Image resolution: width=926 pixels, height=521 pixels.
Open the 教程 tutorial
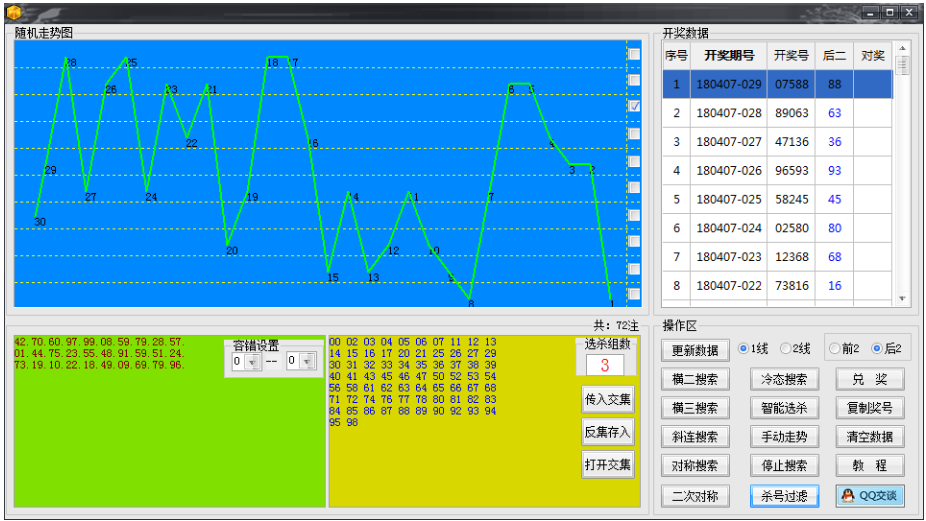(x=869, y=465)
